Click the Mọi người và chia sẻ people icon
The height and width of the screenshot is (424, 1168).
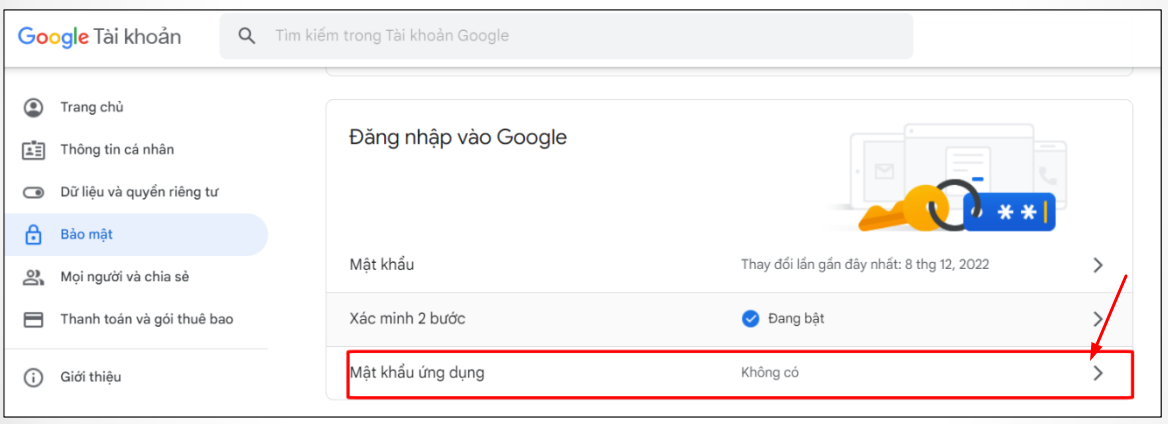pyautogui.click(x=34, y=277)
